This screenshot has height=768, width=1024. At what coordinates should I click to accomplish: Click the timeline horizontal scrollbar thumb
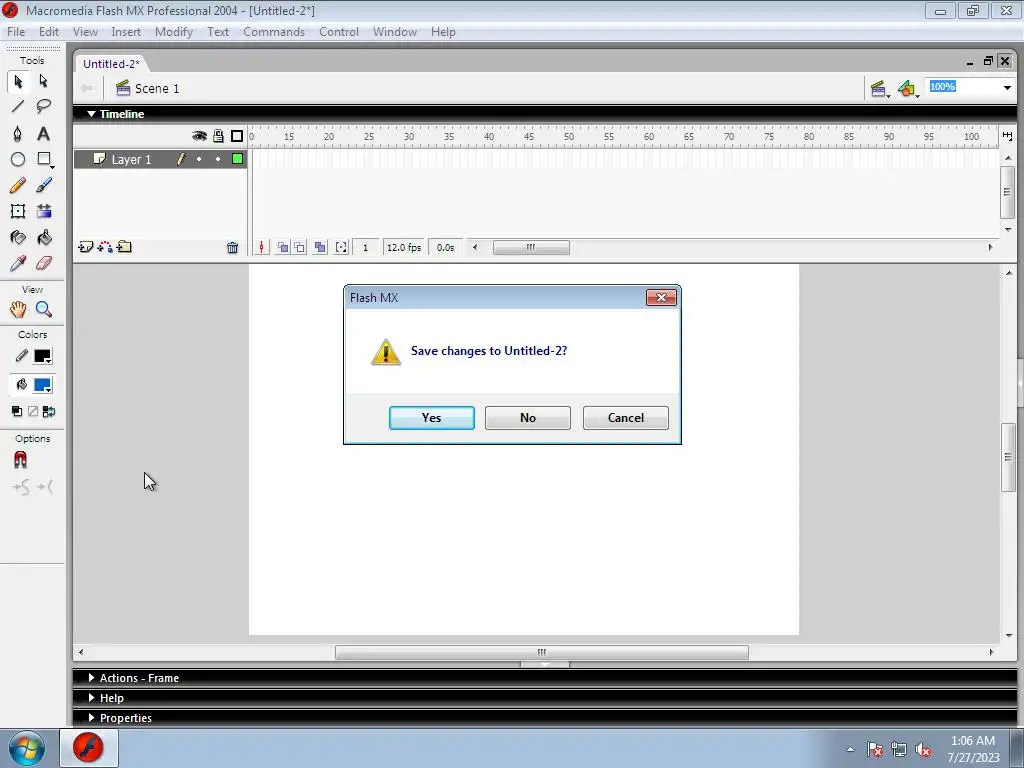click(x=531, y=248)
